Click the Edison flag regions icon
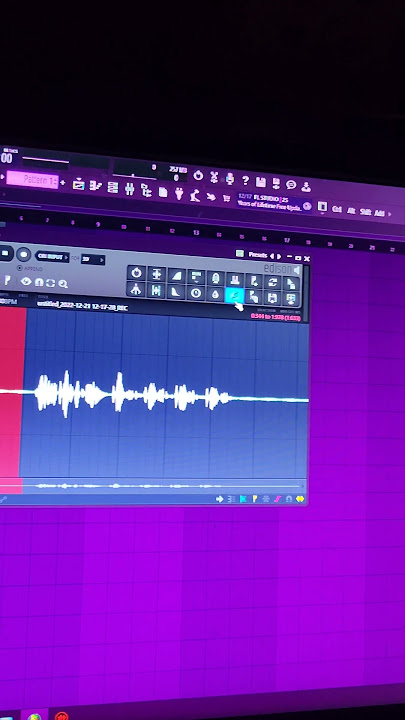Viewport: 405px width, 720px height. click(x=7, y=280)
